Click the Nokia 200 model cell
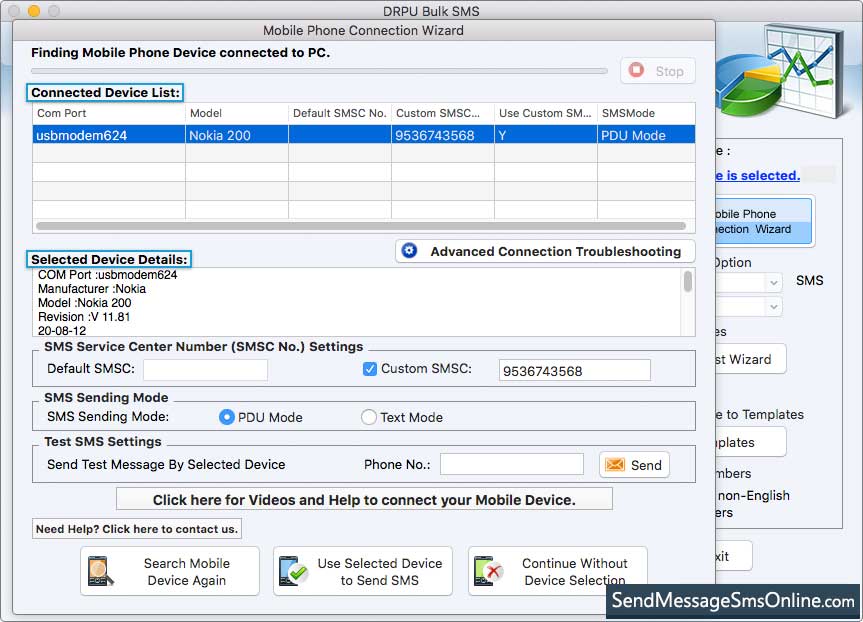This screenshot has height=622, width=863. tap(237, 135)
